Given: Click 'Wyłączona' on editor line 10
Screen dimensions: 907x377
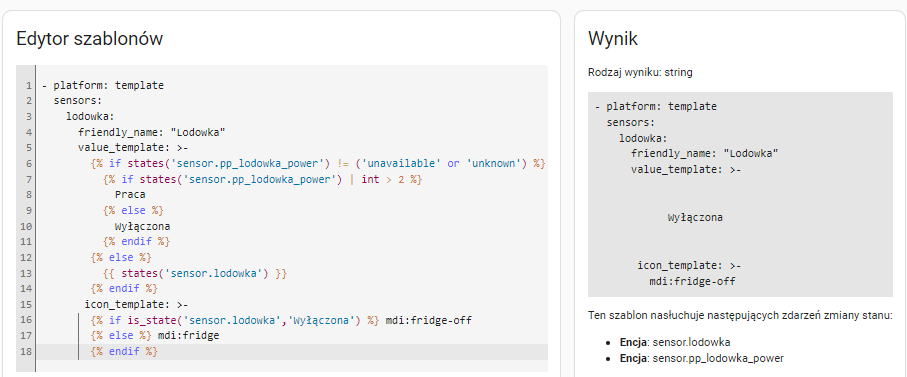Looking at the screenshot, I should pos(142,226).
